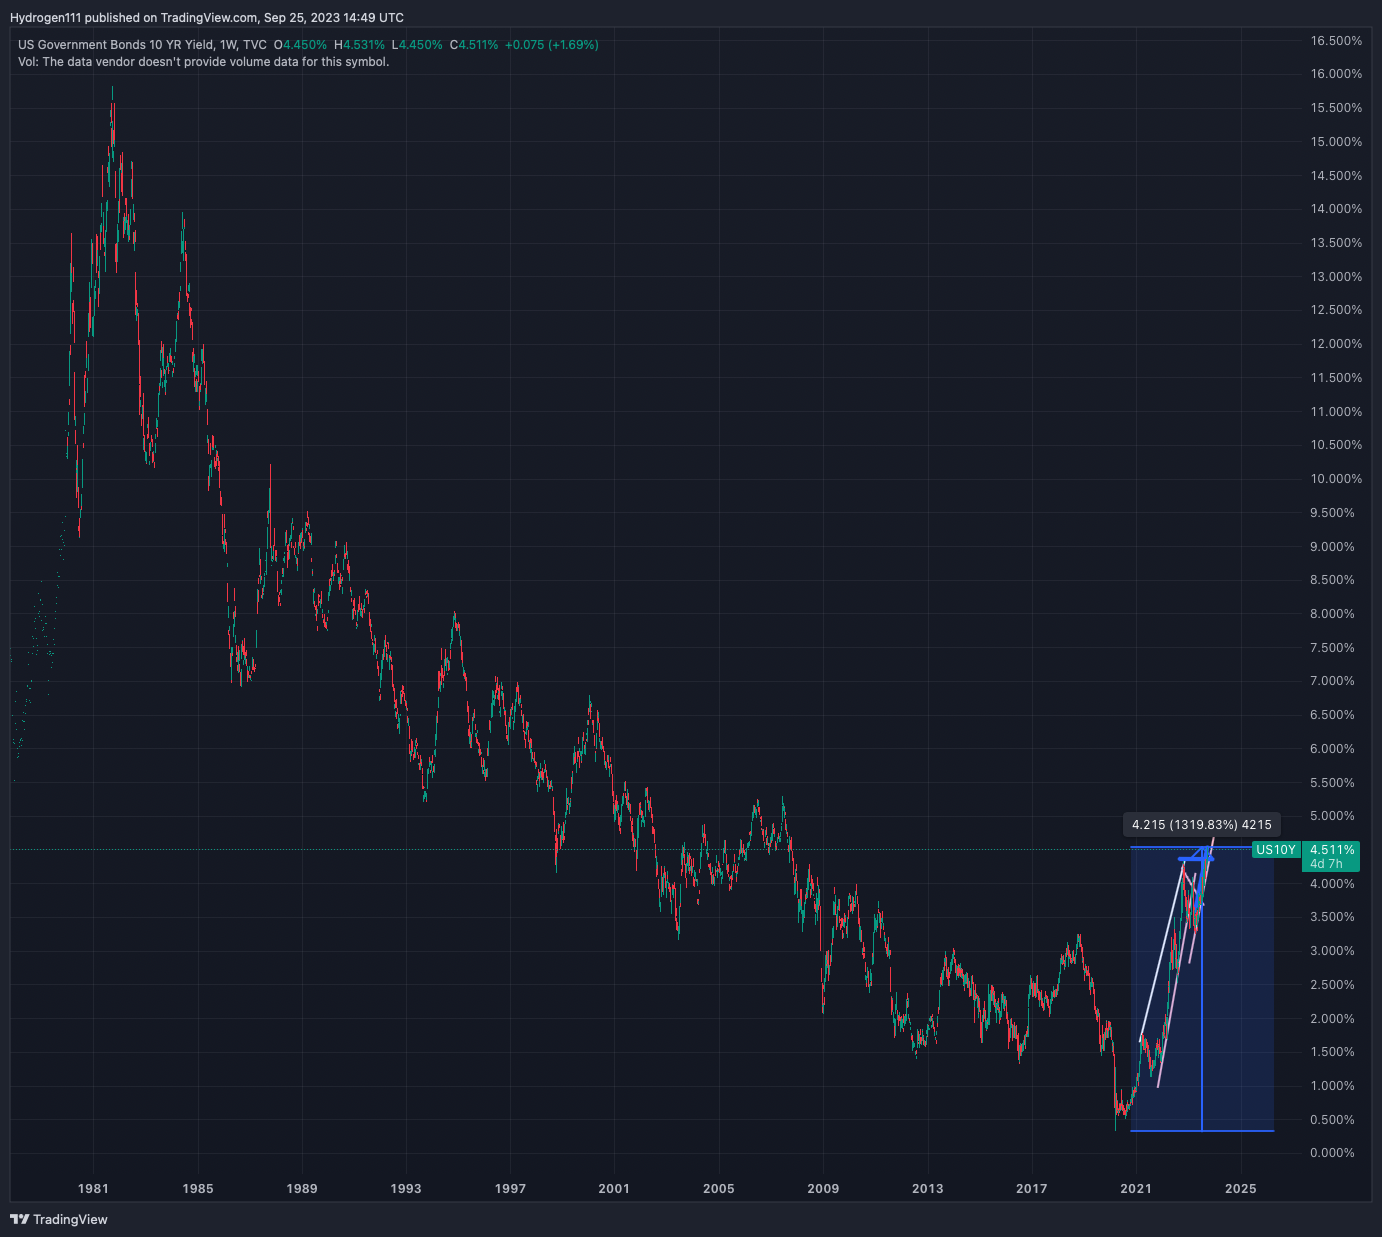Click the US10Y symbol tag on price axis
This screenshot has width=1382, height=1237.
pyautogui.click(x=1276, y=850)
